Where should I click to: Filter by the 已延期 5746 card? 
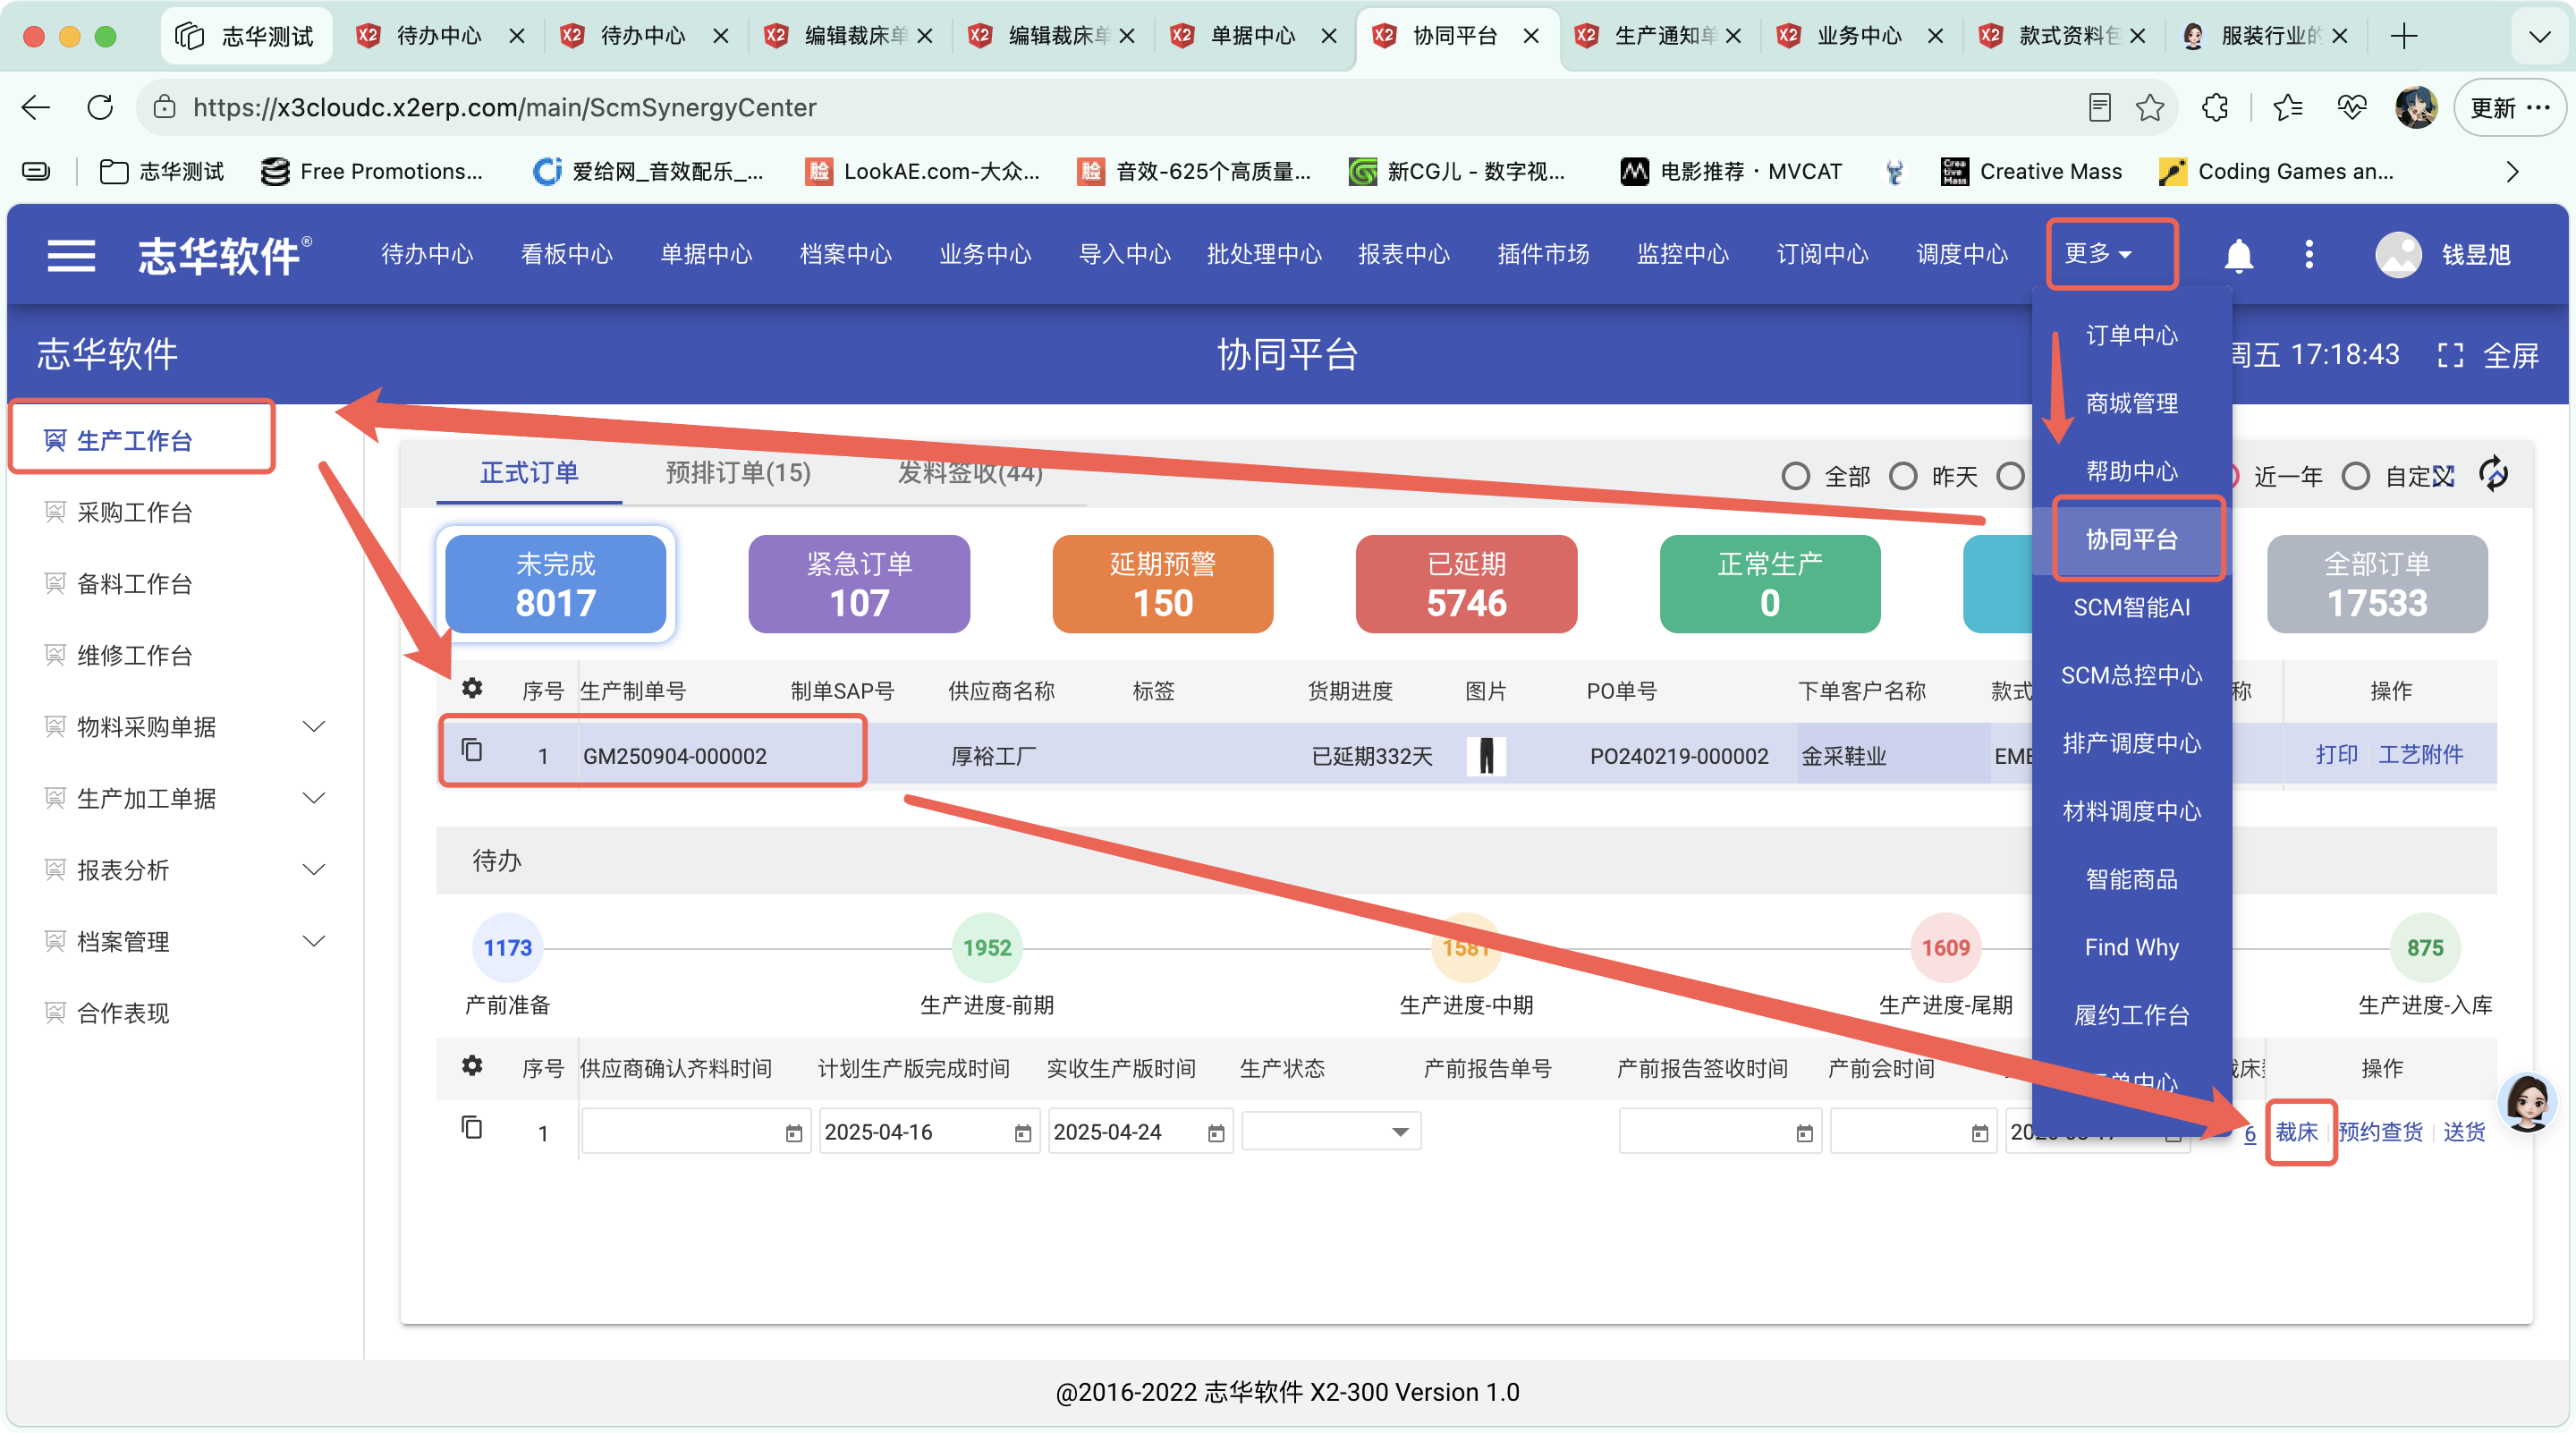pyautogui.click(x=1466, y=583)
